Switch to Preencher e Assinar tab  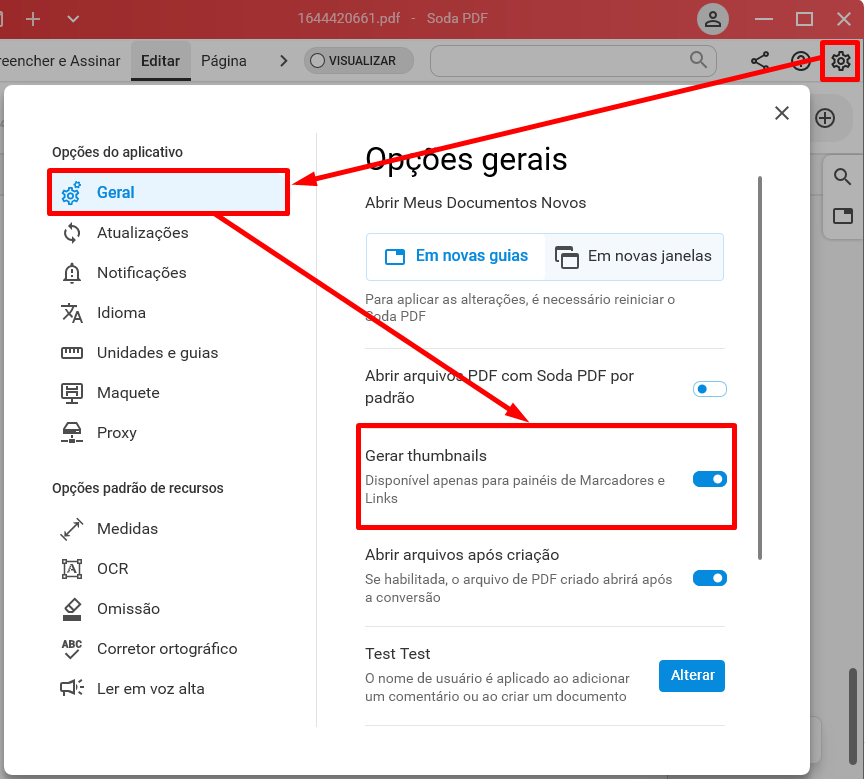[x=60, y=61]
